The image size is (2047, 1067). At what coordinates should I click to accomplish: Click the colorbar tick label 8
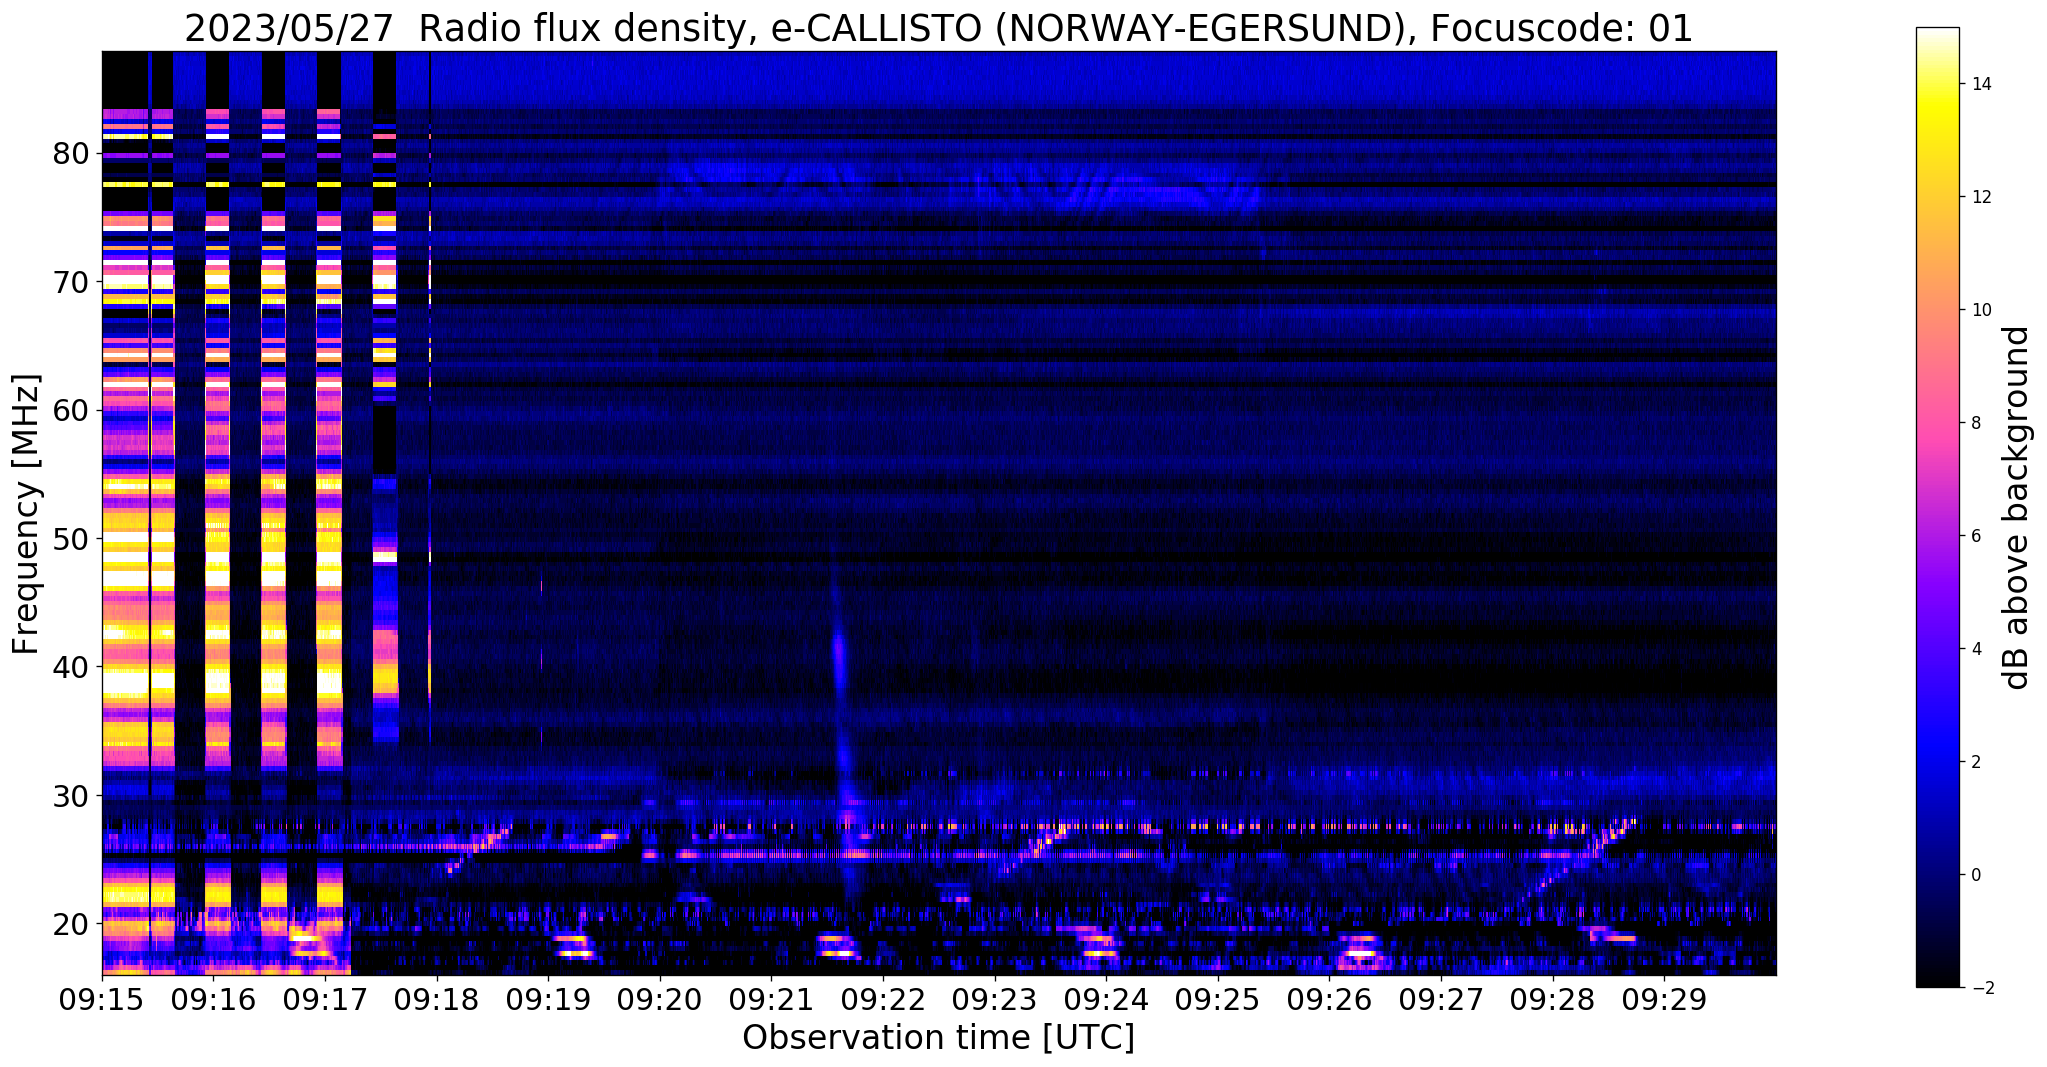click(1975, 423)
